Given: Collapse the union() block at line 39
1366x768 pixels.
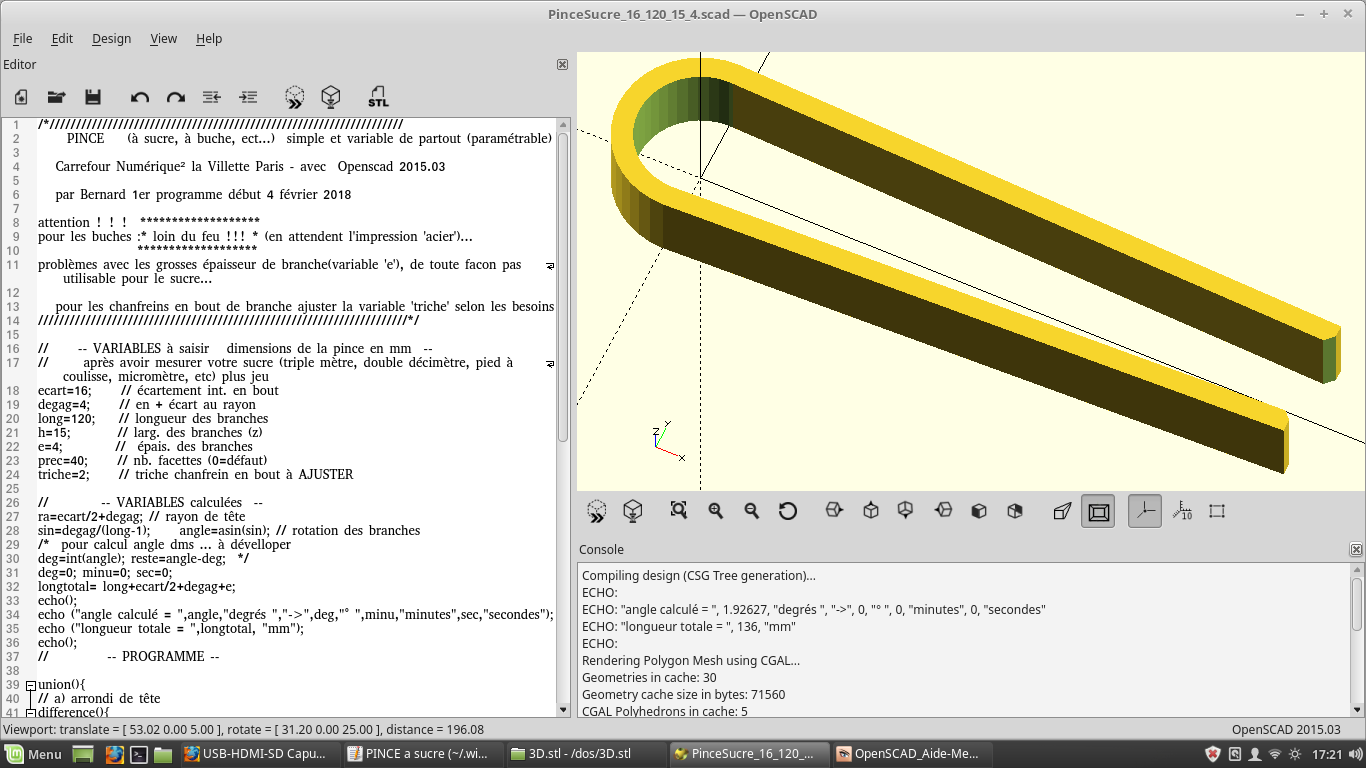Looking at the screenshot, I should tap(31, 685).
